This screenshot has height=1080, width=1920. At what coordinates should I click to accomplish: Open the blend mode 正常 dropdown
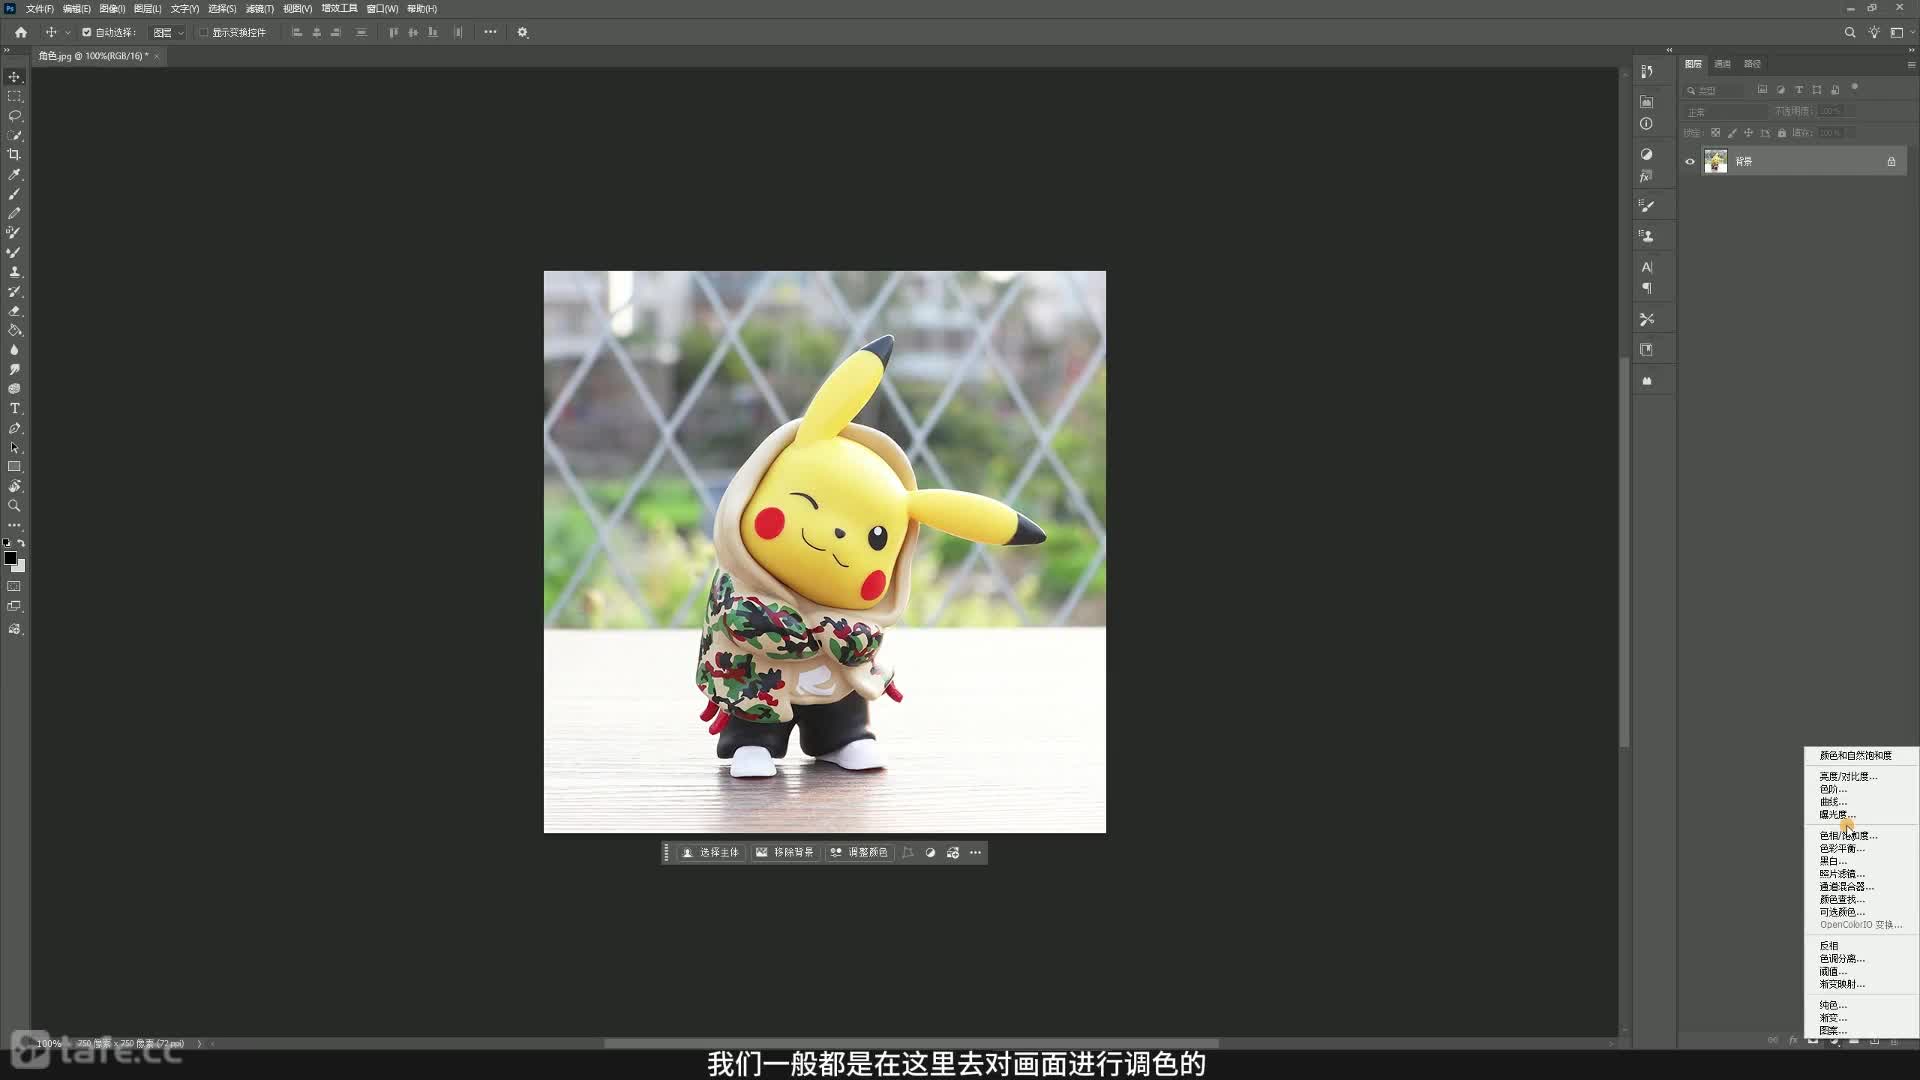tap(1726, 111)
